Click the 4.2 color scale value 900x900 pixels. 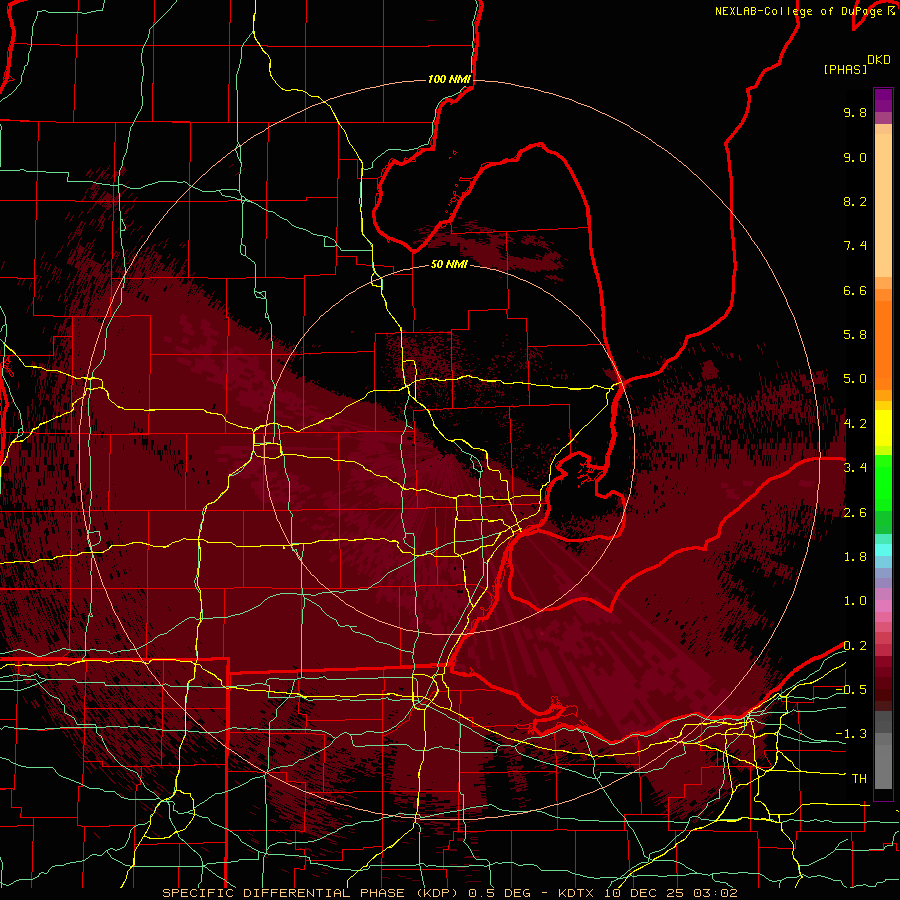tap(855, 424)
